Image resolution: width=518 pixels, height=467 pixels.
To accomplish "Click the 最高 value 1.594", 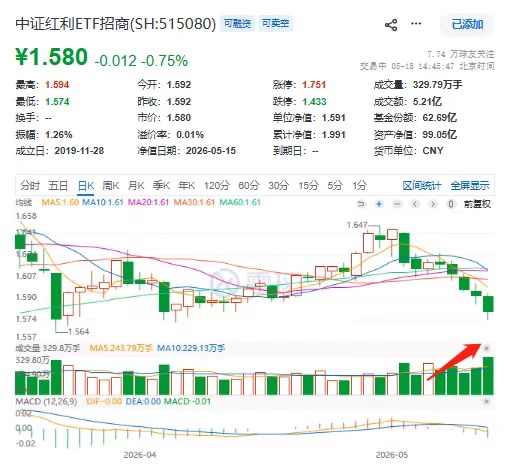I will point(57,85).
